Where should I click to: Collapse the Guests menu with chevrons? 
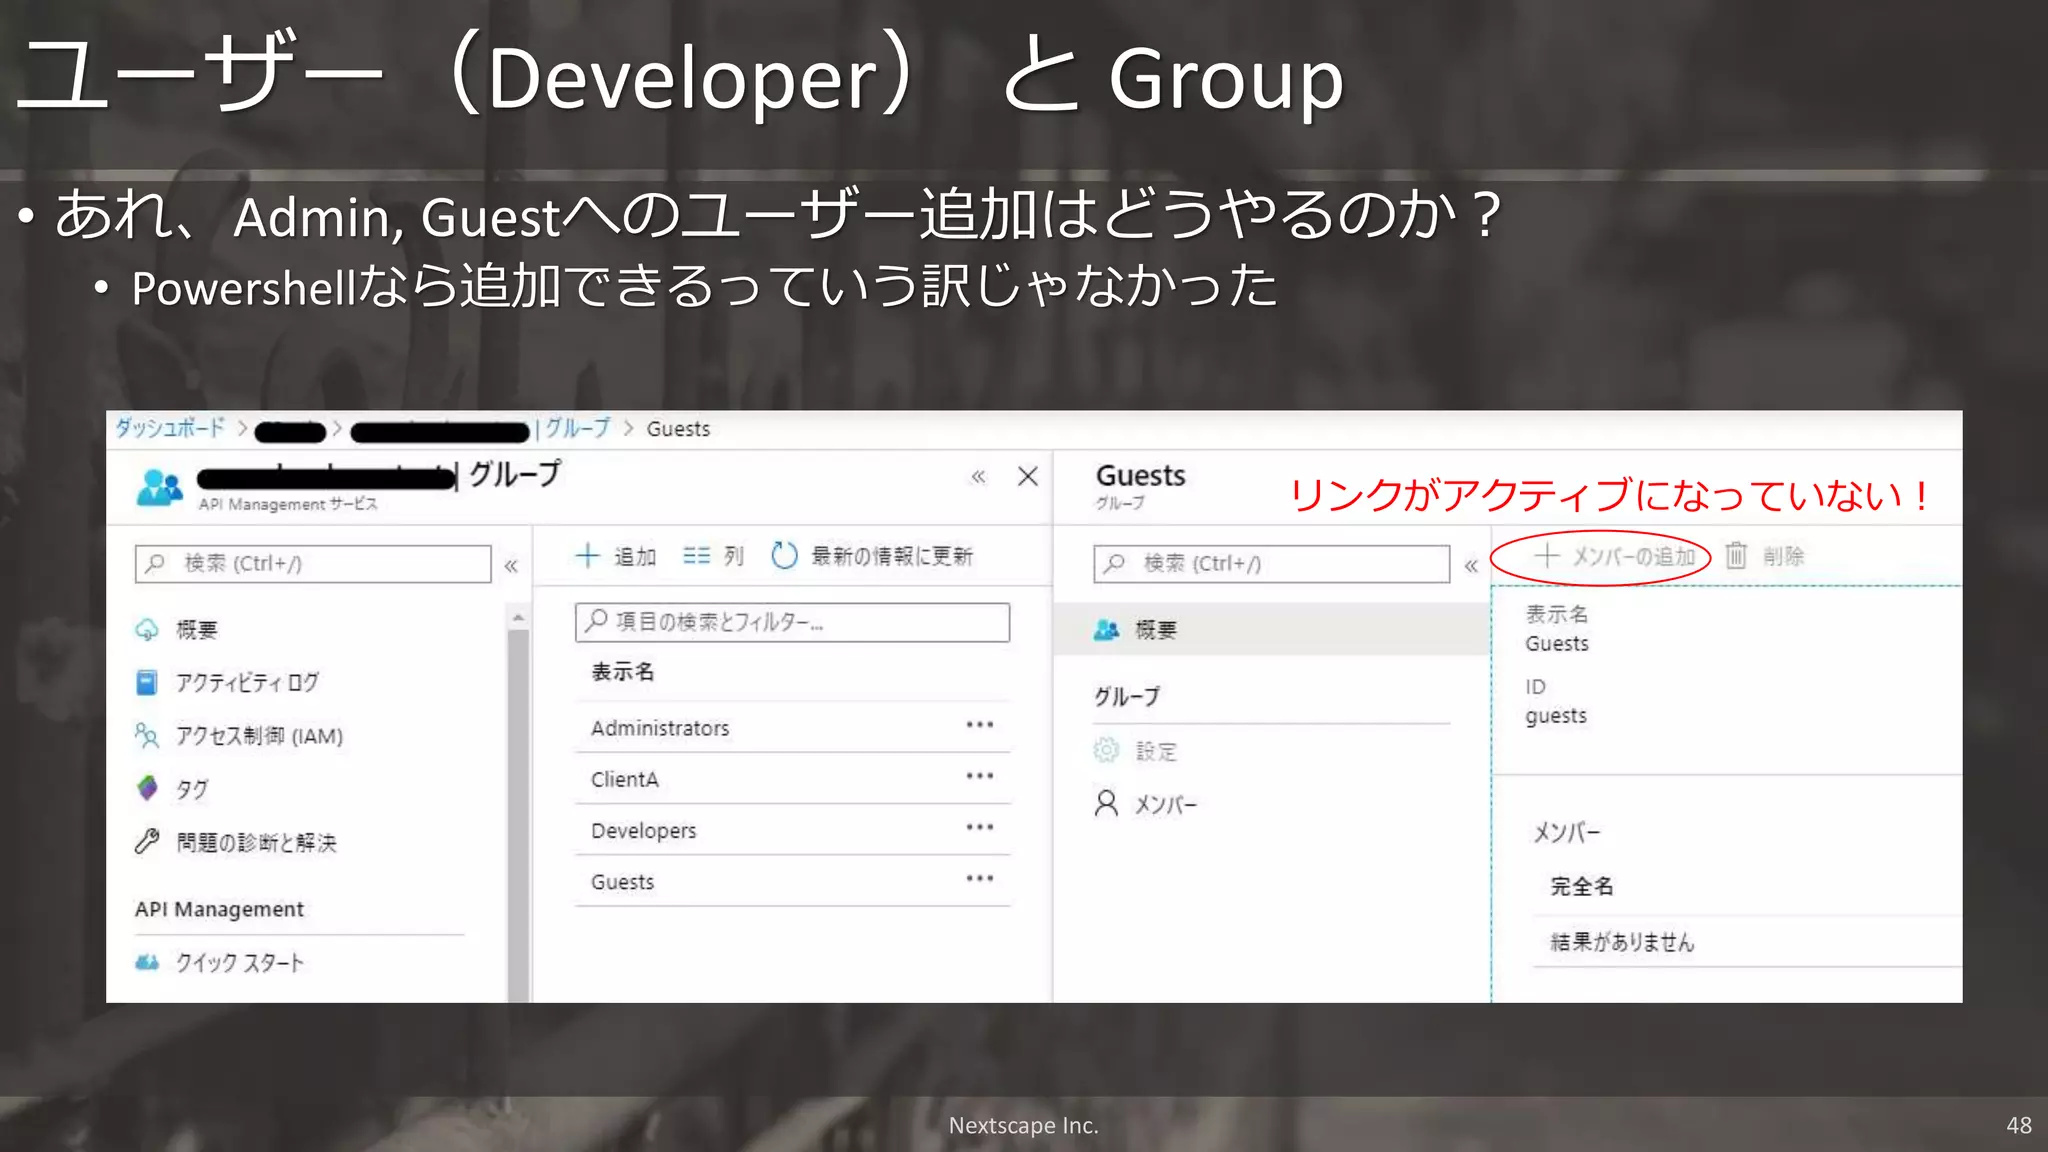click(1471, 566)
